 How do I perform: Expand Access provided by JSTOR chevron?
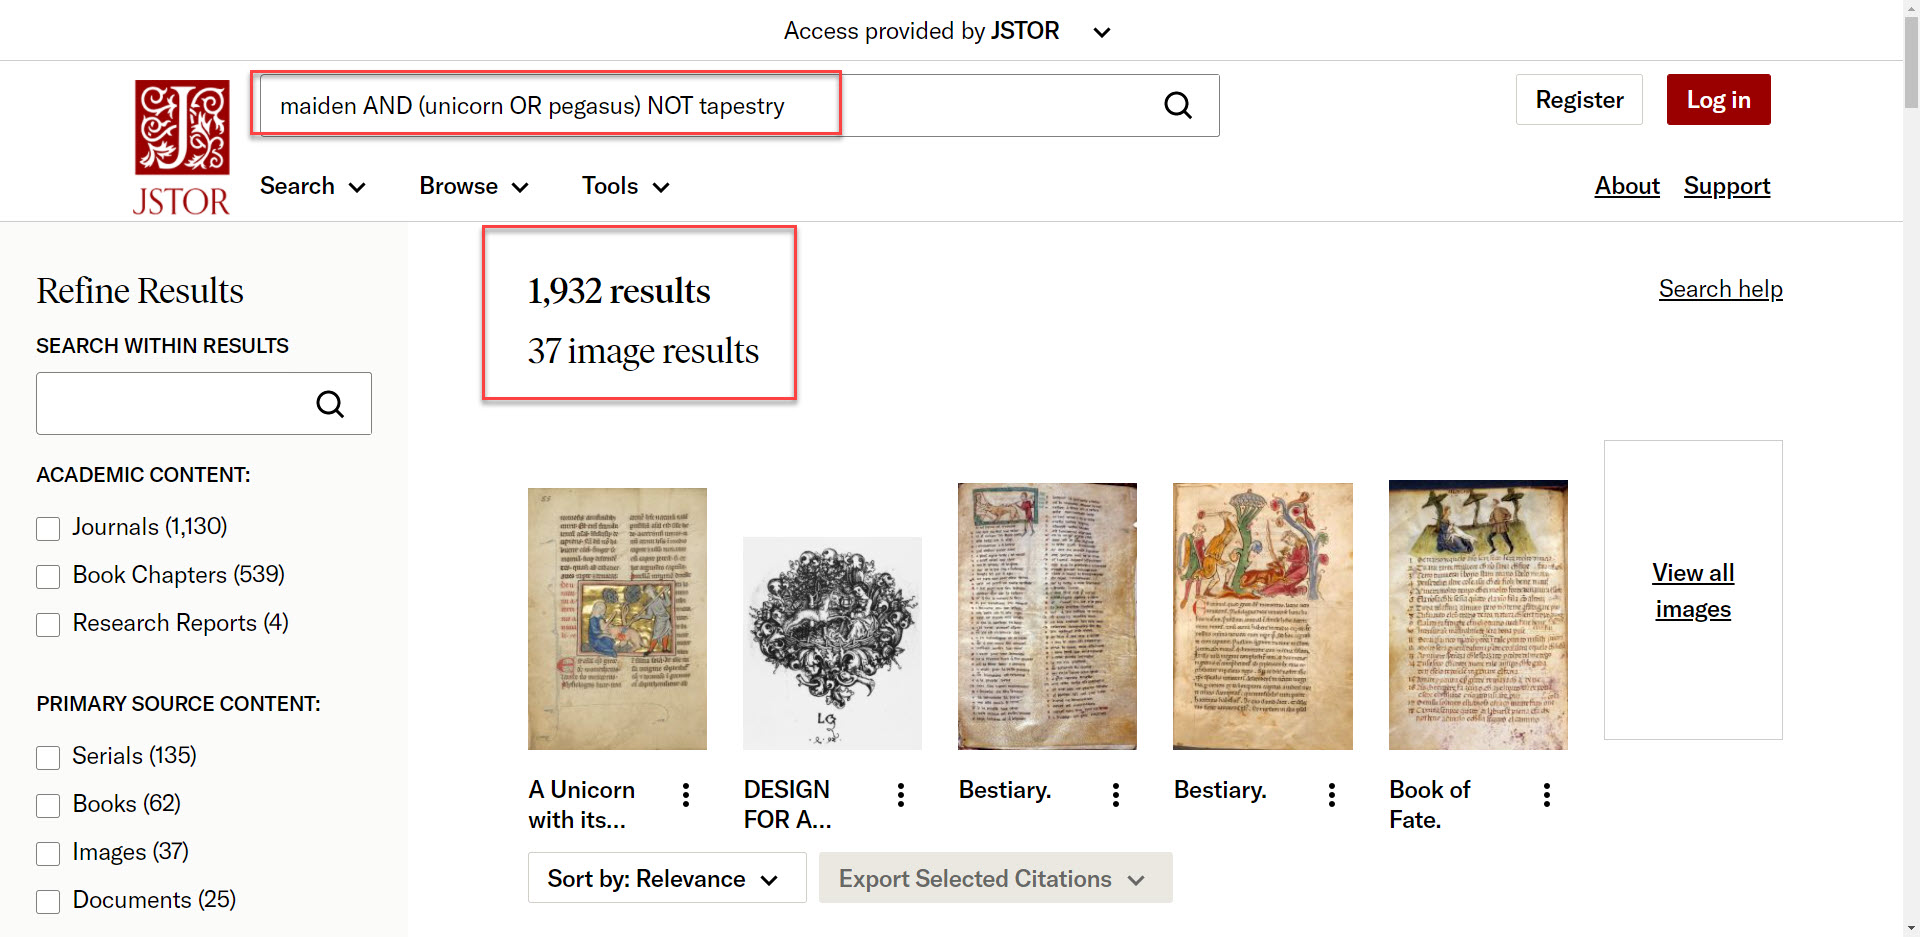(x=1102, y=32)
